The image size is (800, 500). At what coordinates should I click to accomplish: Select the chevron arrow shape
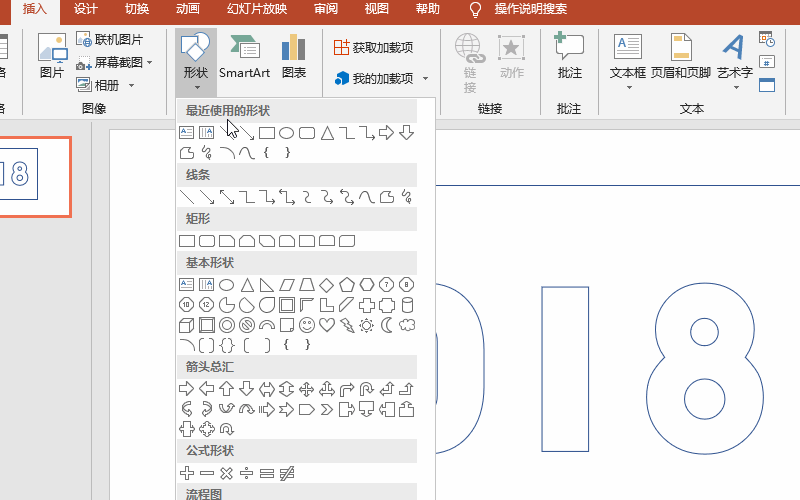(x=327, y=409)
